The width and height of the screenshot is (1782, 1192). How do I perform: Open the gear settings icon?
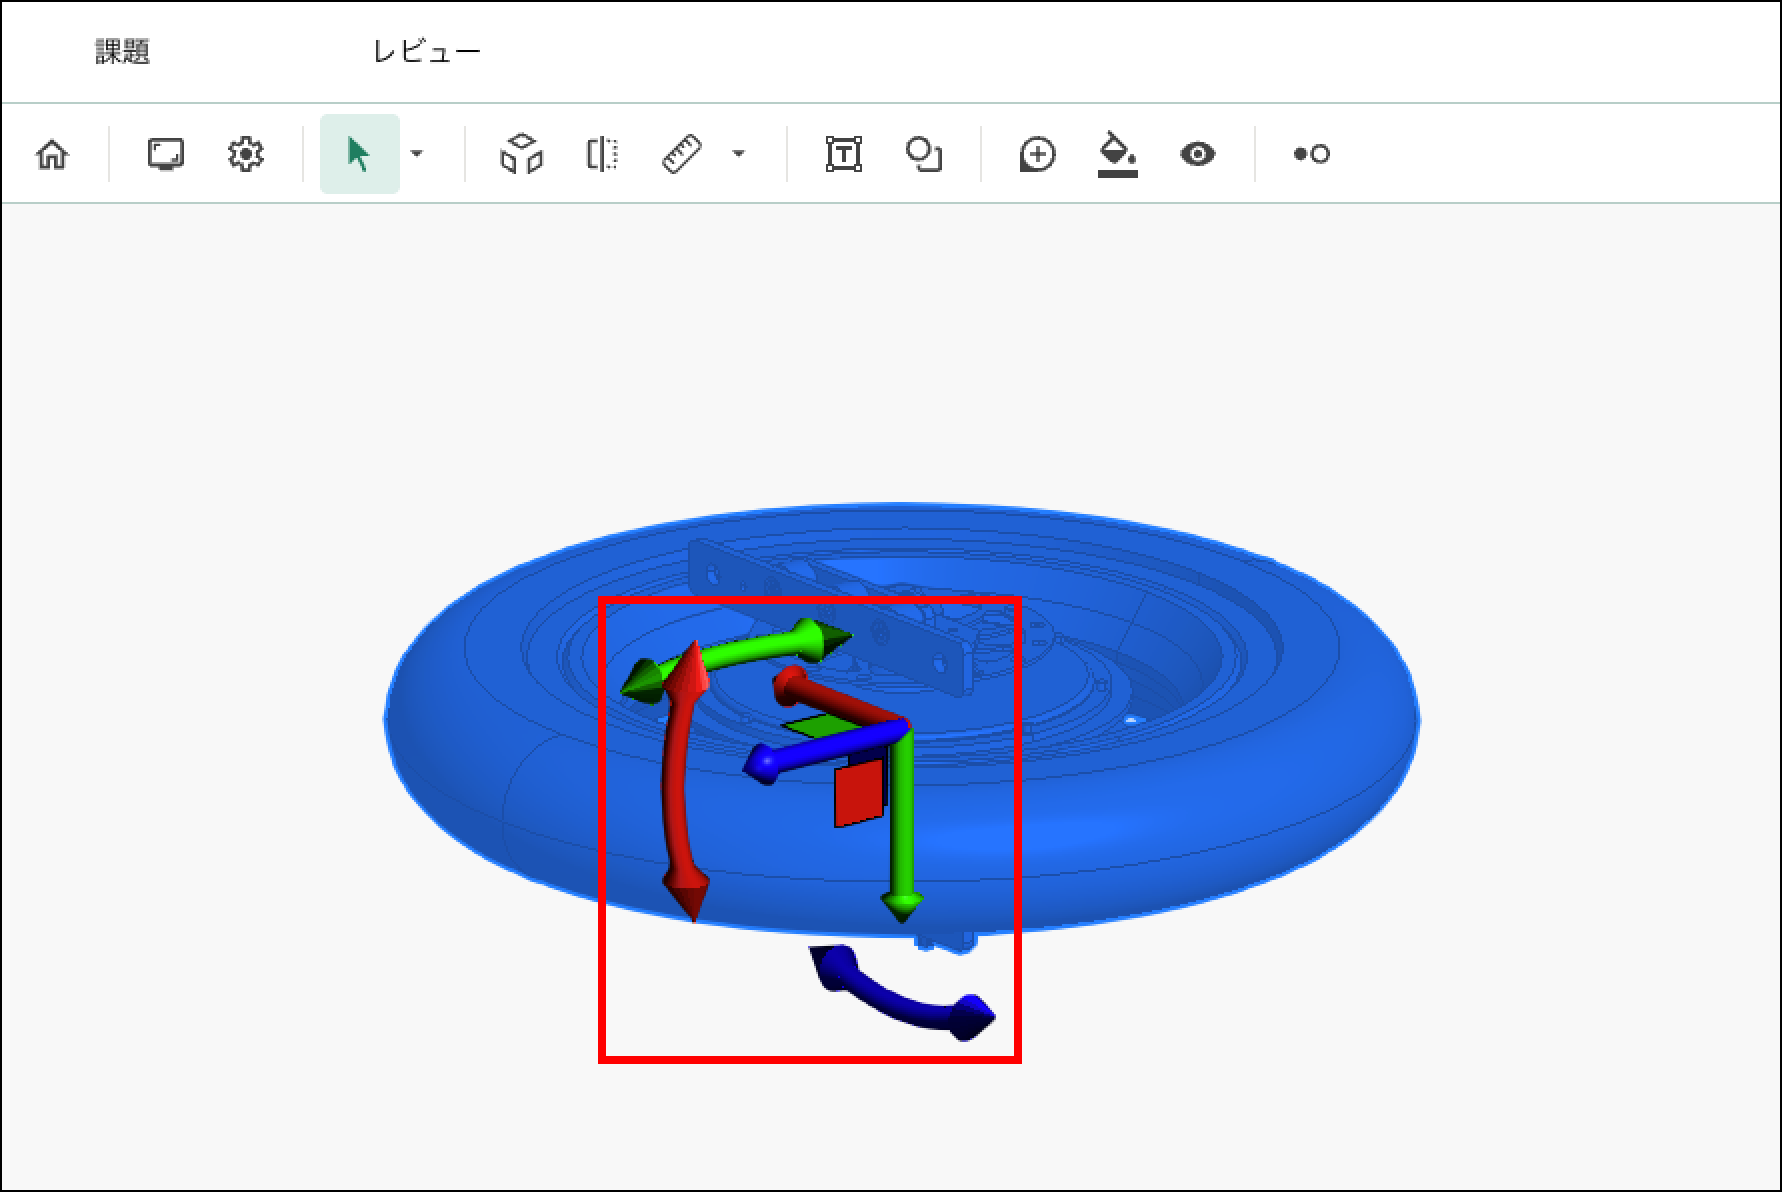pyautogui.click(x=245, y=154)
